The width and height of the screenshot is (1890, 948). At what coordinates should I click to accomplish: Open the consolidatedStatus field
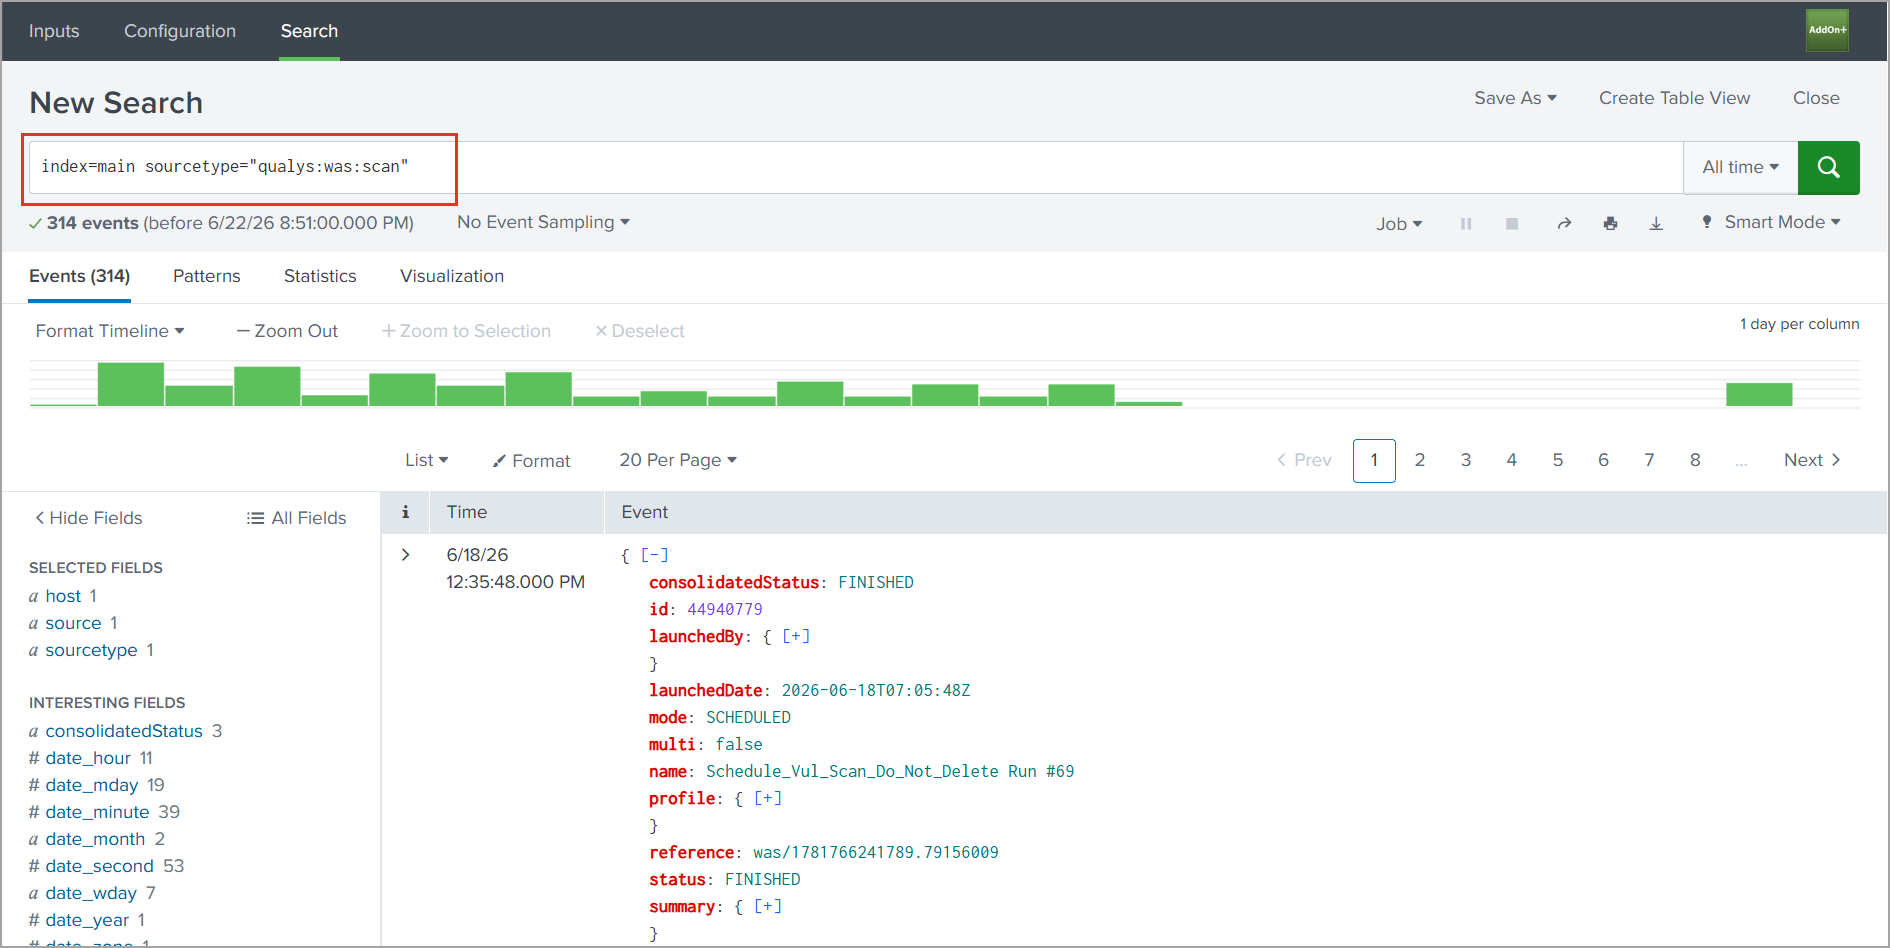[x=124, y=731]
